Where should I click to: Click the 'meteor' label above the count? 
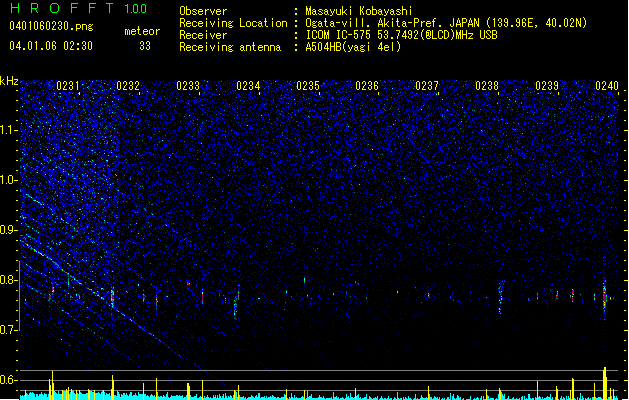142,31
